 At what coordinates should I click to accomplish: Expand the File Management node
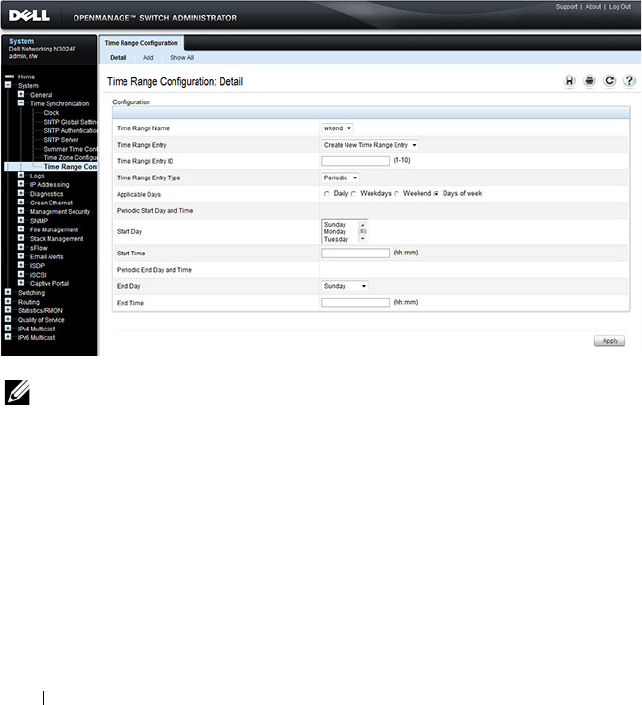(x=21, y=229)
